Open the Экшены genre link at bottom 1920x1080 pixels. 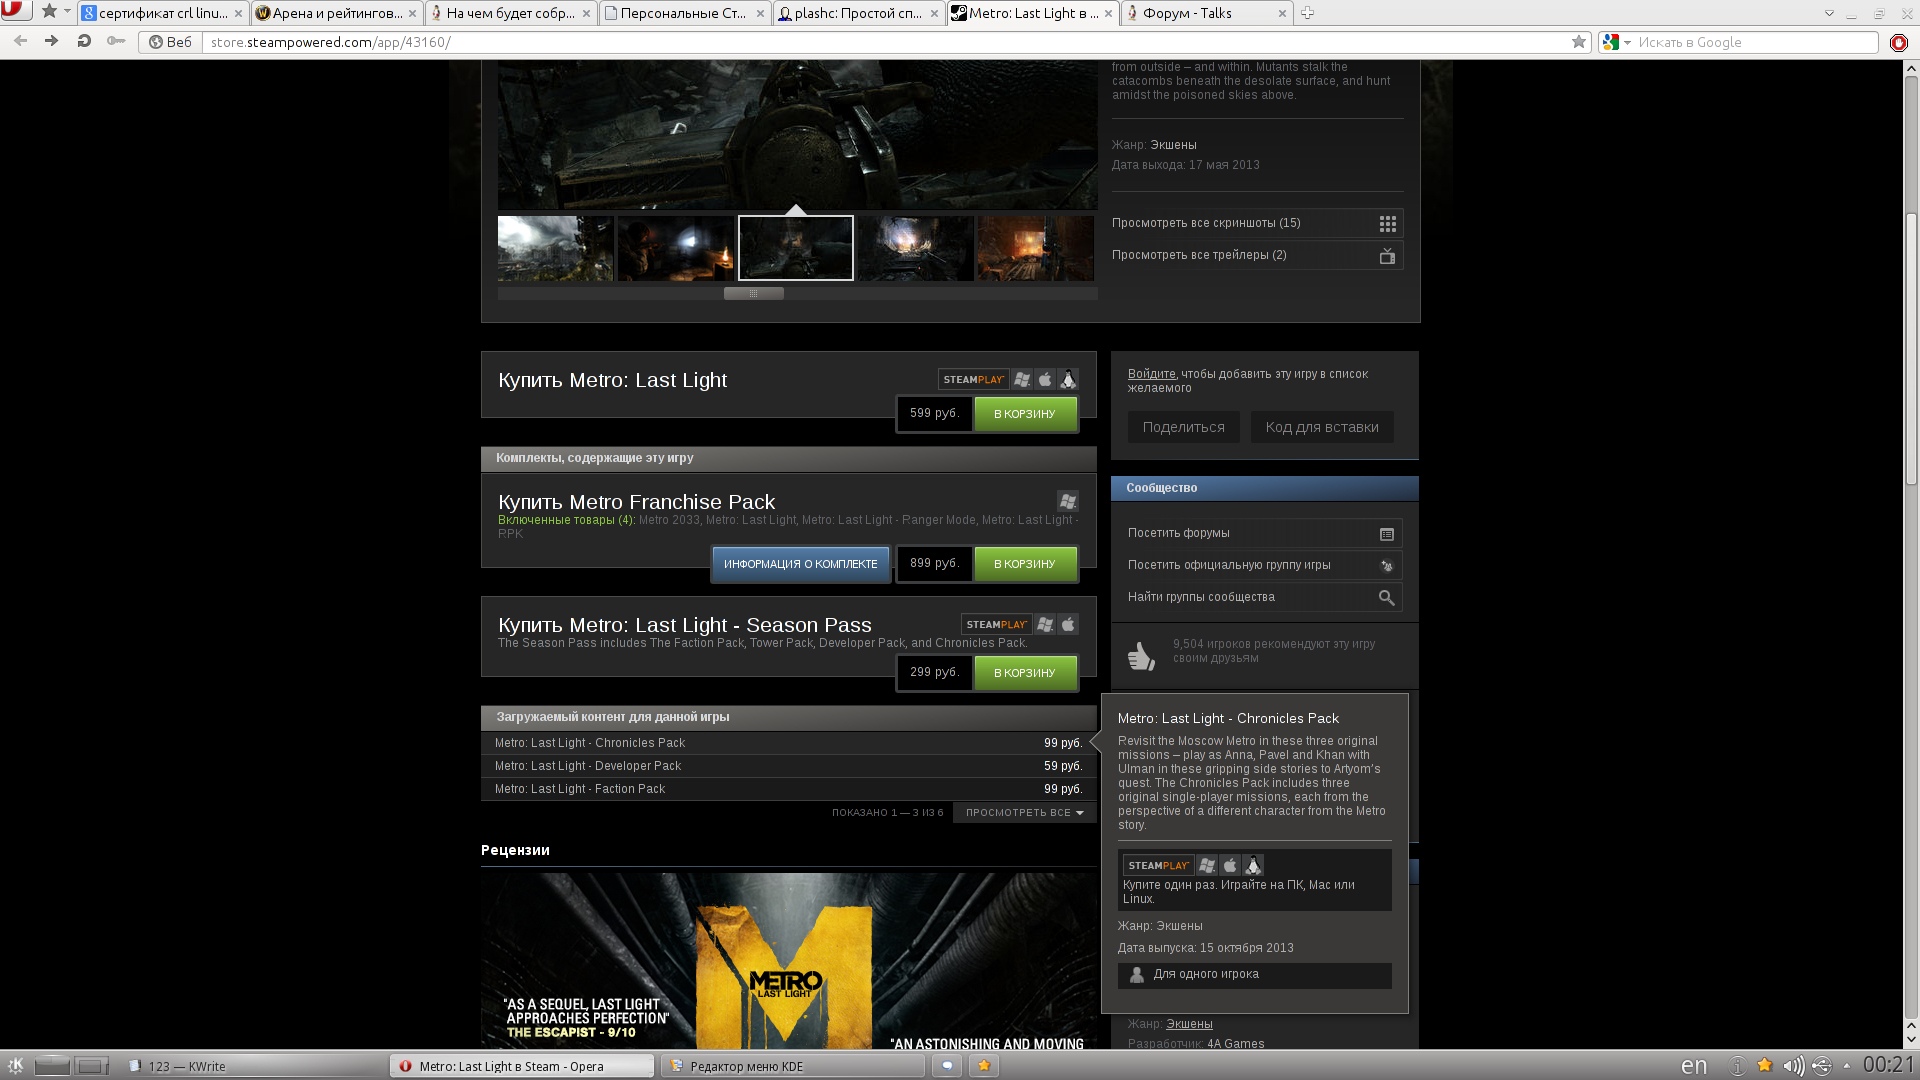pos(1189,1024)
